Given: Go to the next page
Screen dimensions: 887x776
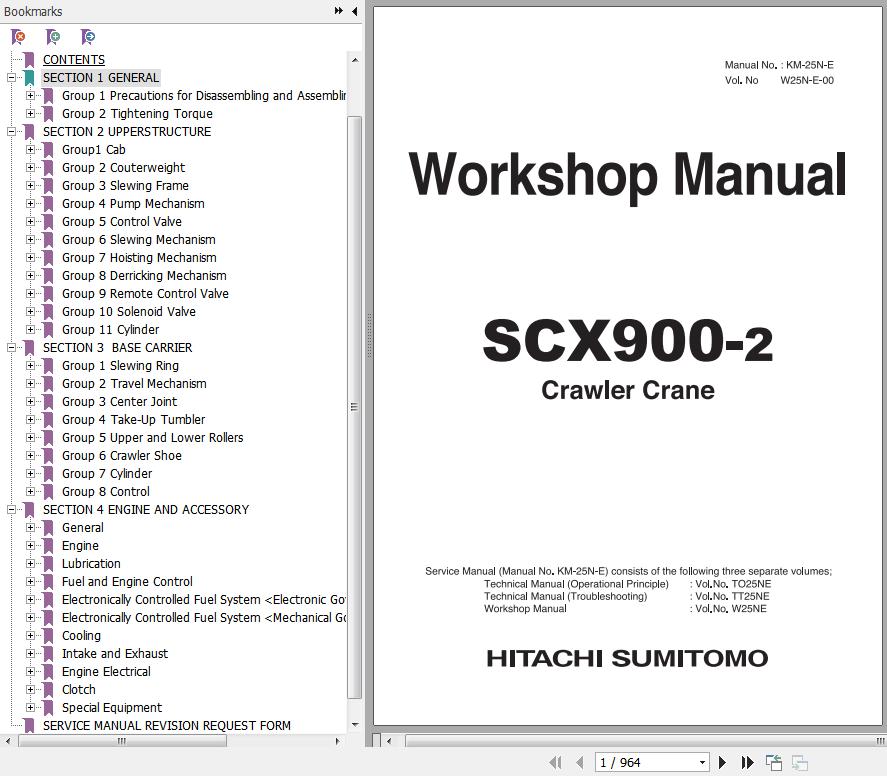Looking at the screenshot, I should pos(722,762).
